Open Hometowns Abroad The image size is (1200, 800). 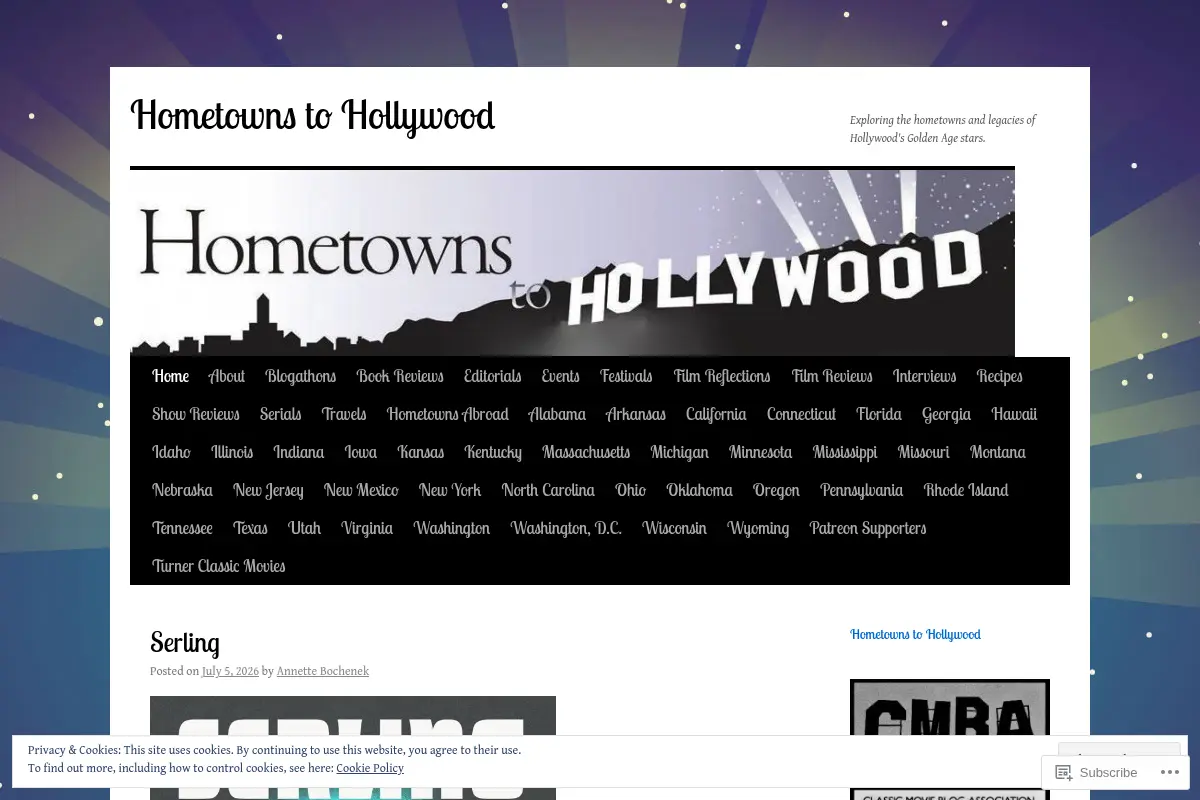448,414
